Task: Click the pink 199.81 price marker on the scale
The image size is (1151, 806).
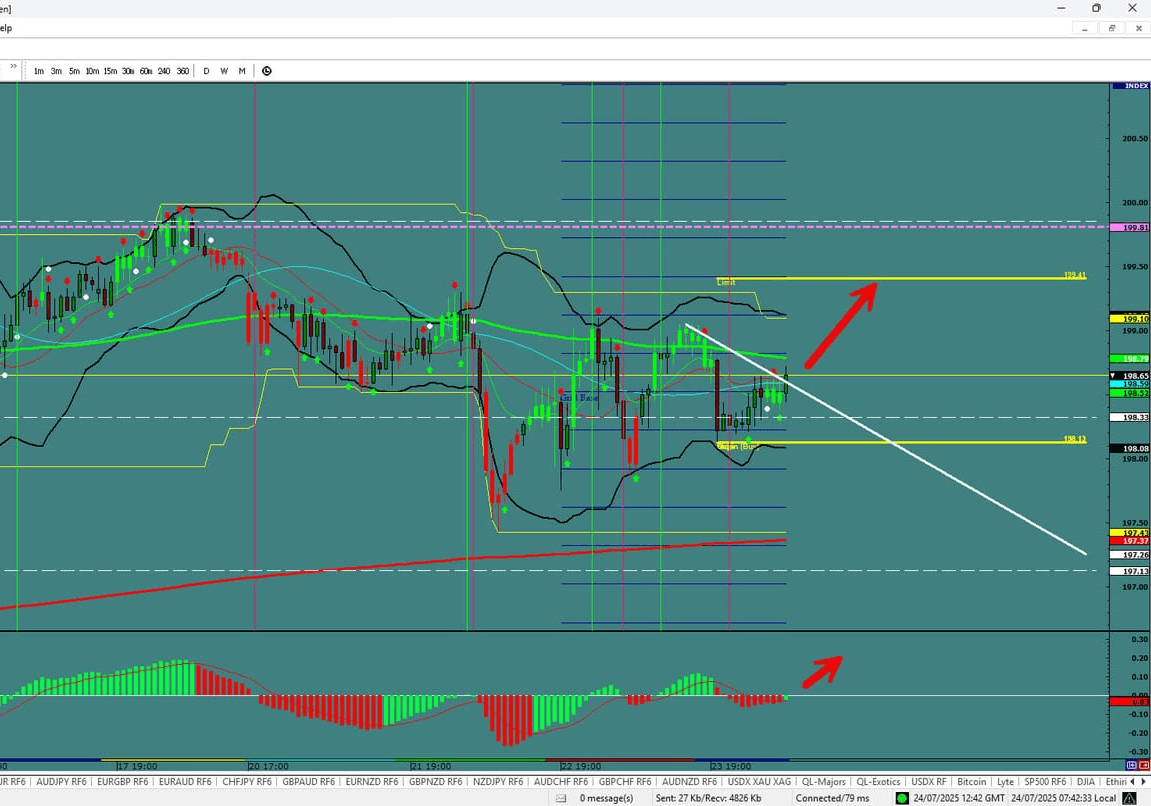Action: (x=1128, y=227)
